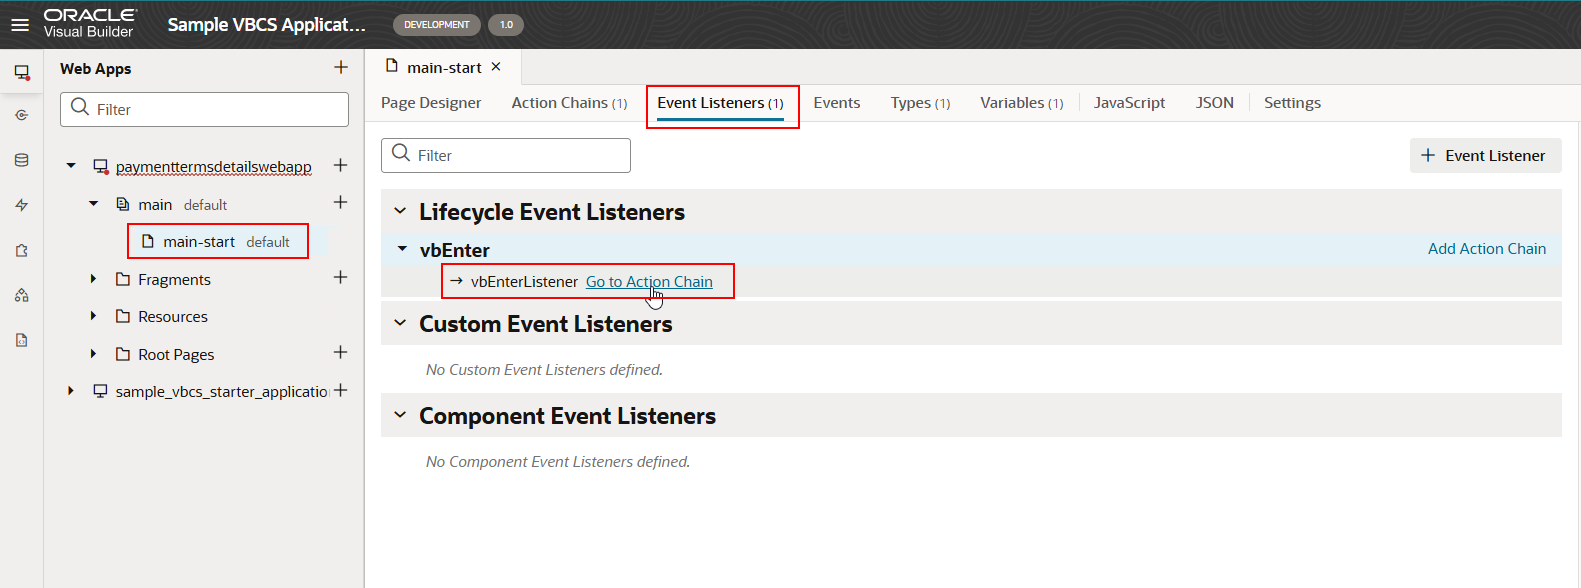This screenshot has height=588, width=1581.
Task: Focus the Event Listeners Filter field
Action: coord(505,155)
